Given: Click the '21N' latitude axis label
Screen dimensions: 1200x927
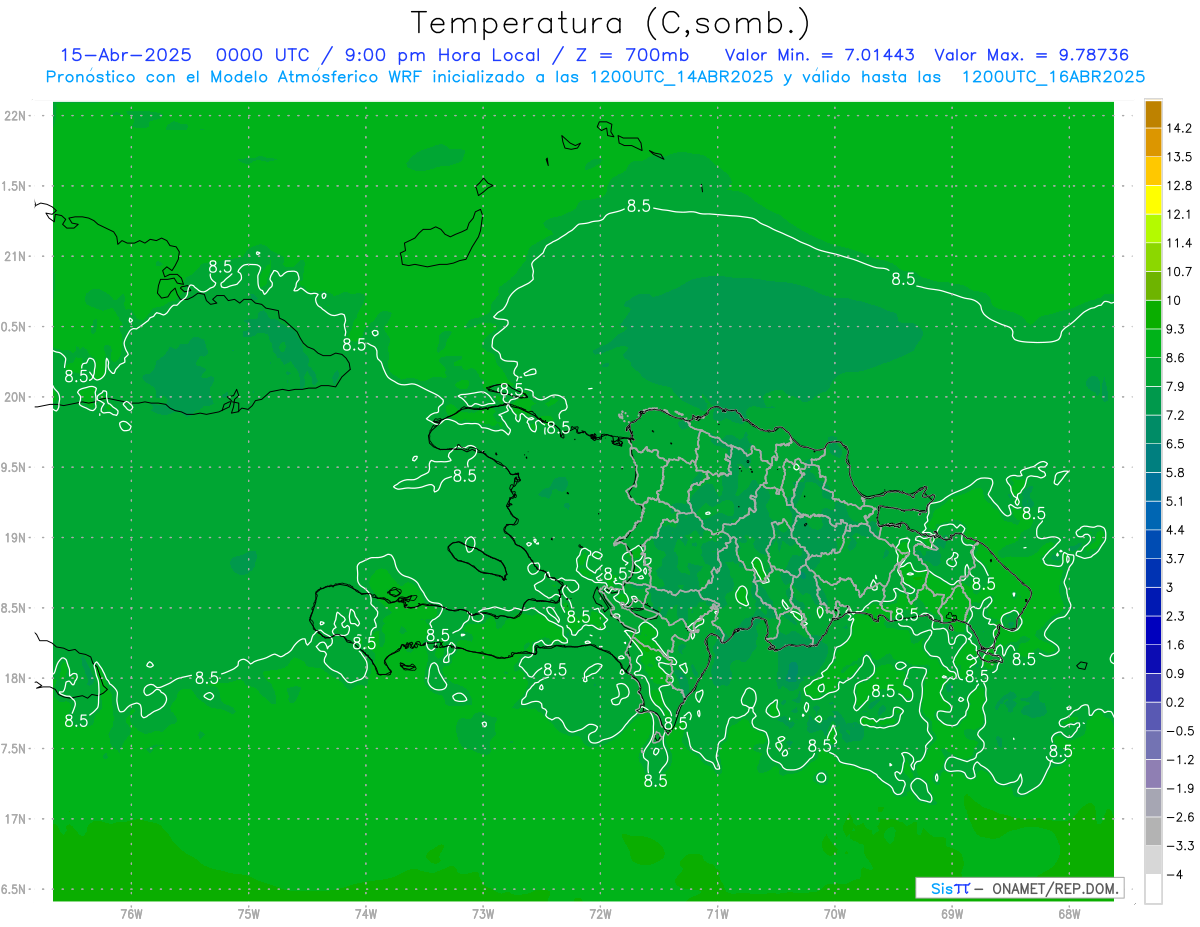Looking at the screenshot, I should pyautogui.click(x=14, y=257).
